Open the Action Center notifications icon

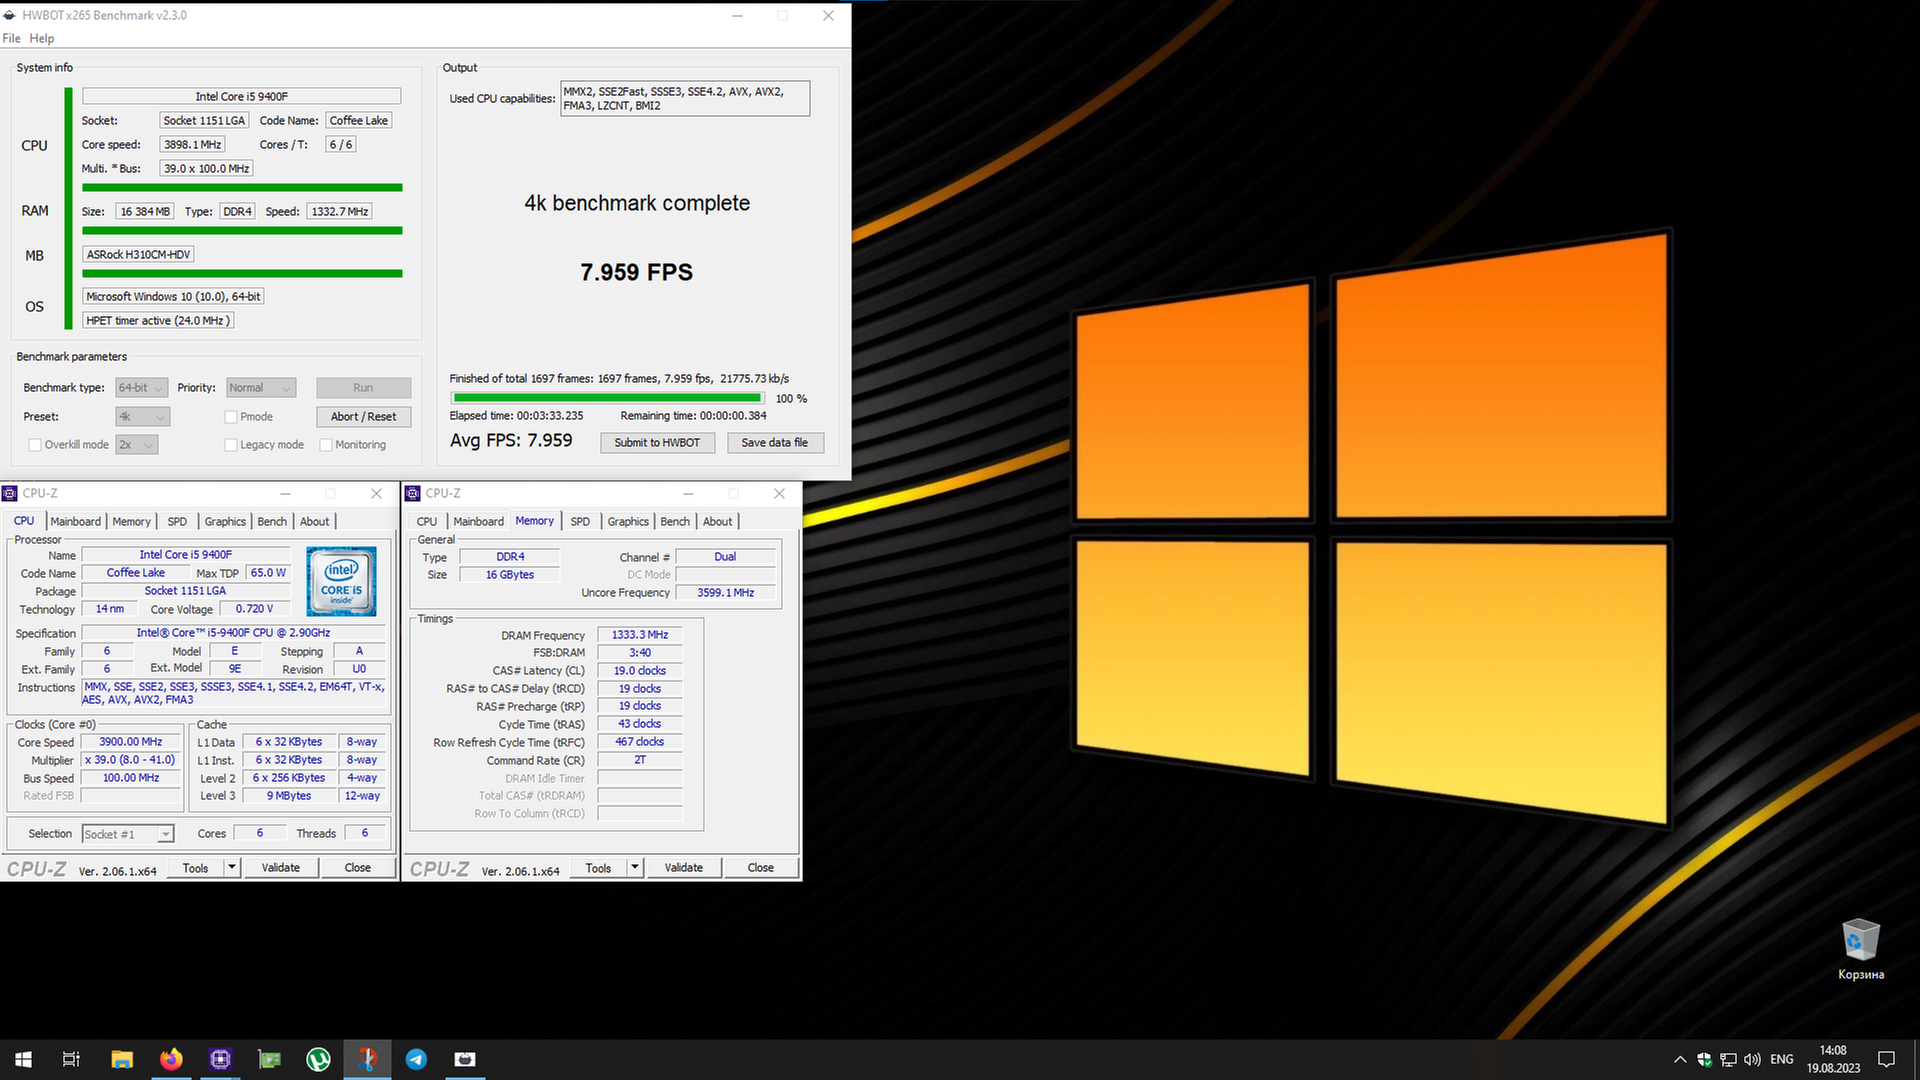pyautogui.click(x=1887, y=1059)
